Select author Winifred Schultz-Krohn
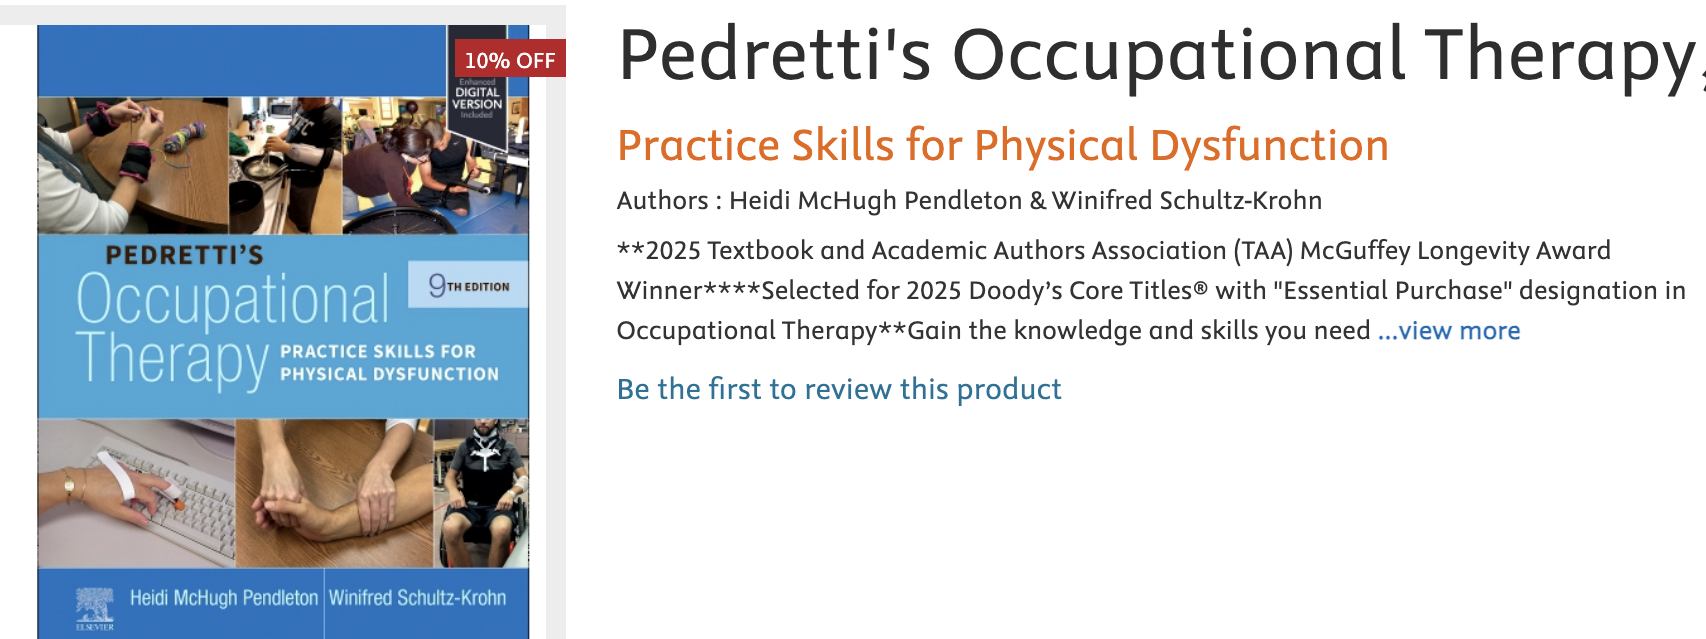The height and width of the screenshot is (639, 1706). tap(1180, 200)
